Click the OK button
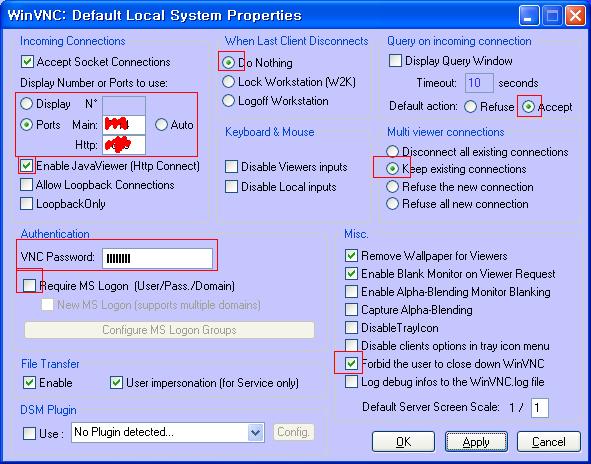591x464 pixels. pyautogui.click(x=403, y=442)
